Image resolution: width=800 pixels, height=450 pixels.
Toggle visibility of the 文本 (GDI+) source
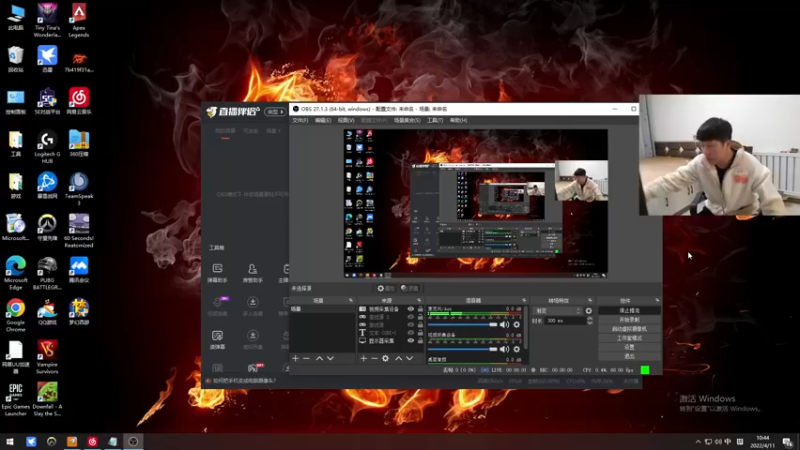click(410, 333)
